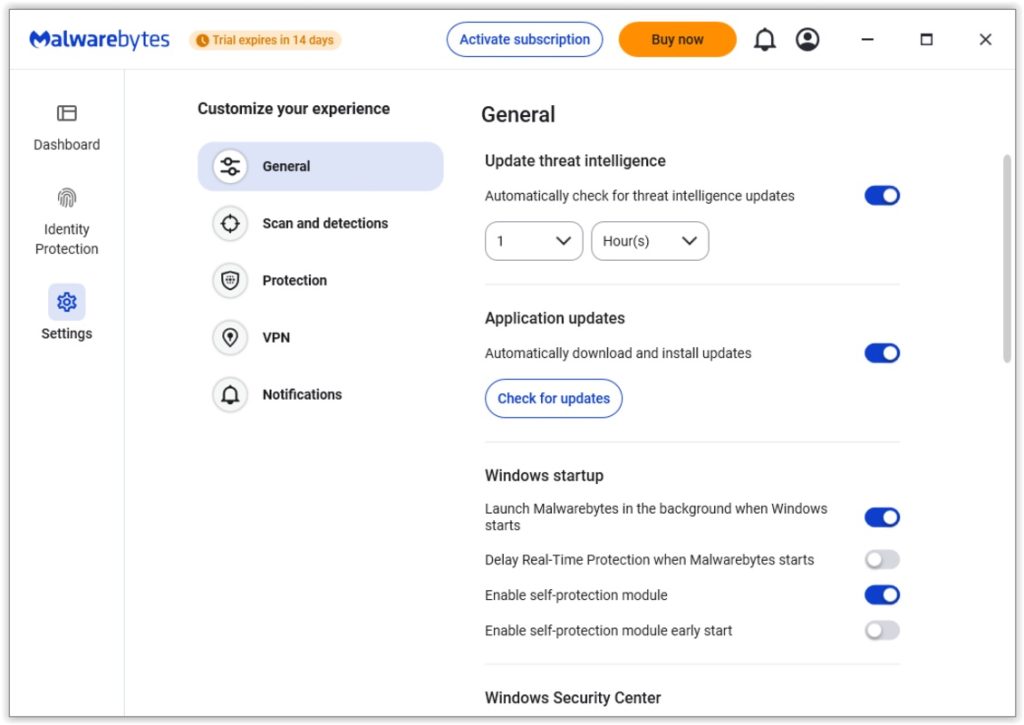Minimize the Malwarebytes window
Screen dimensions: 1024x725
pyautogui.click(x=867, y=40)
